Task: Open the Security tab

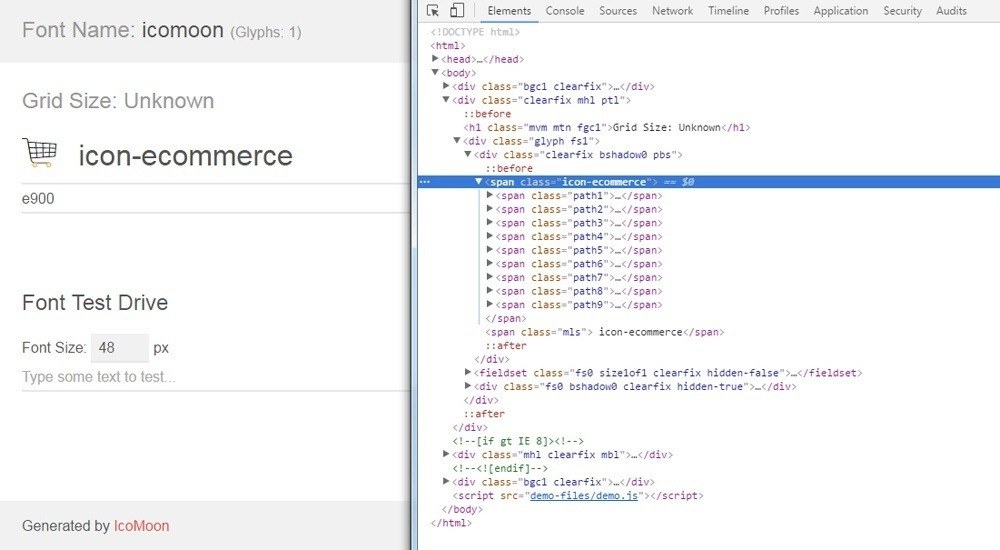Action: (x=902, y=11)
